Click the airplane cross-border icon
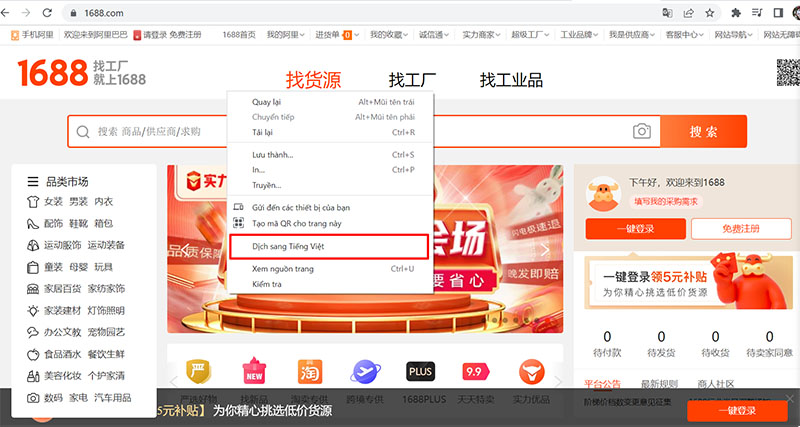 pyautogui.click(x=364, y=372)
